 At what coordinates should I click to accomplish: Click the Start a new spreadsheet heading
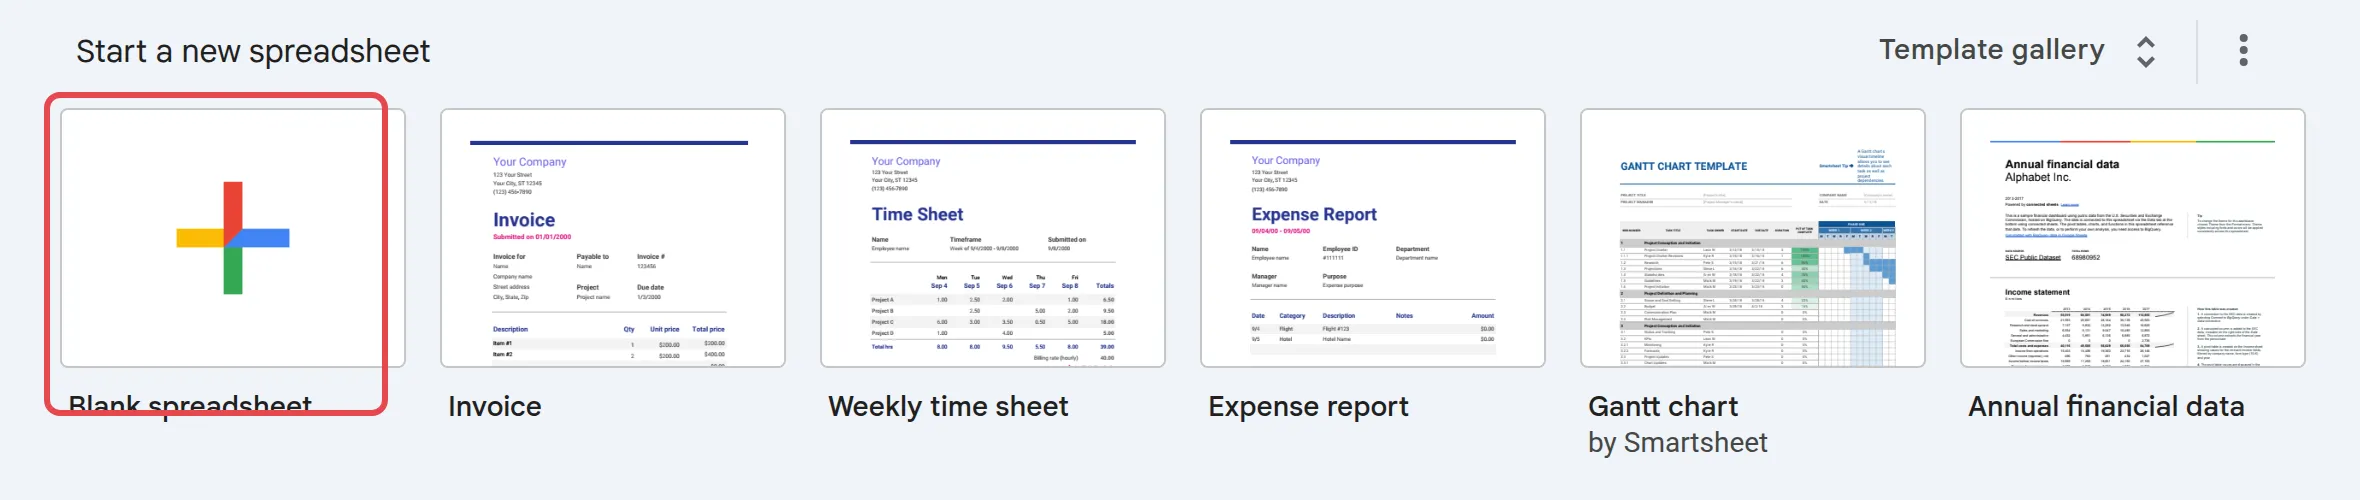pos(253,51)
